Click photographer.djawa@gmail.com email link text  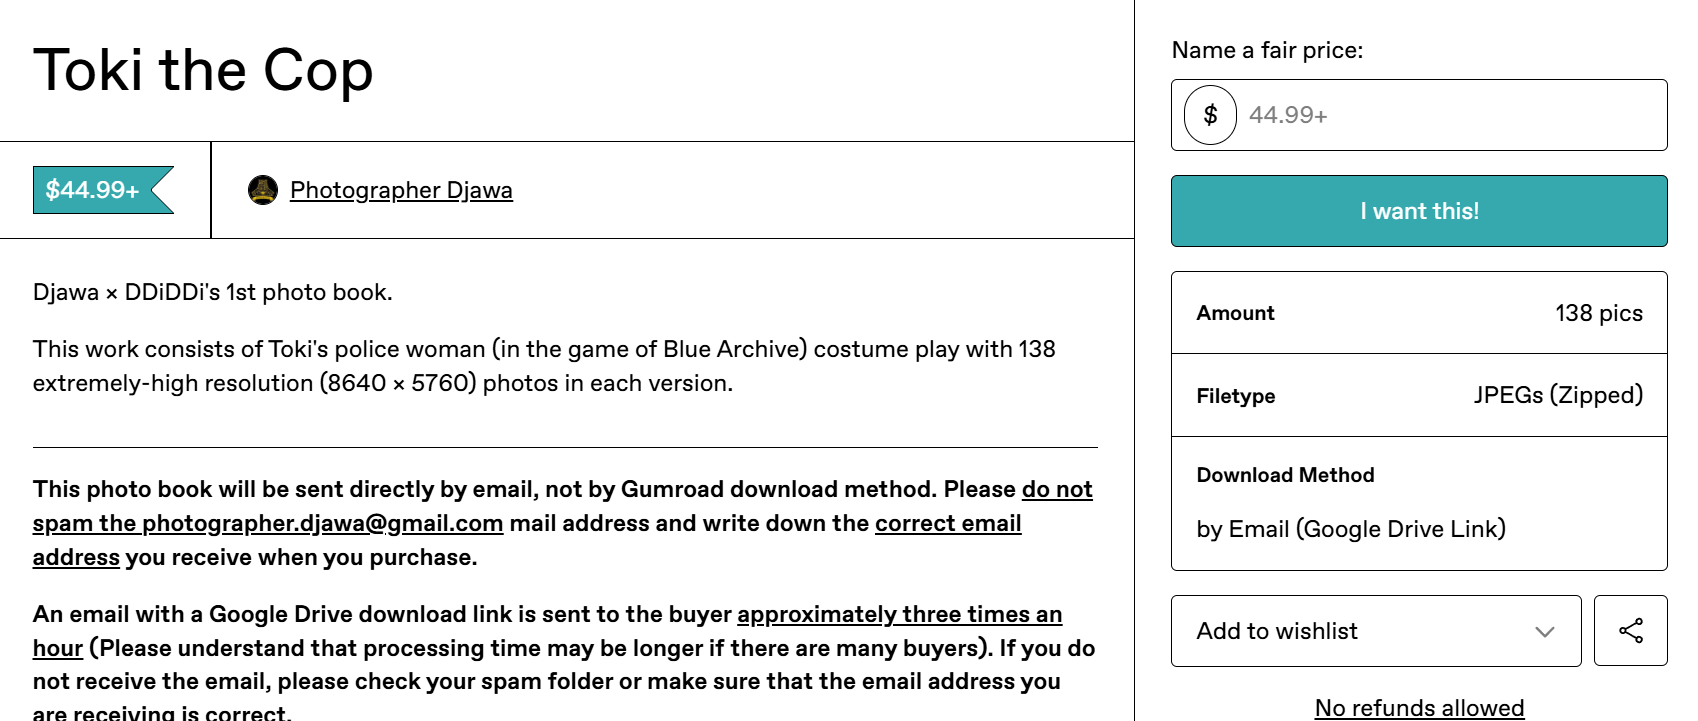click(x=322, y=523)
